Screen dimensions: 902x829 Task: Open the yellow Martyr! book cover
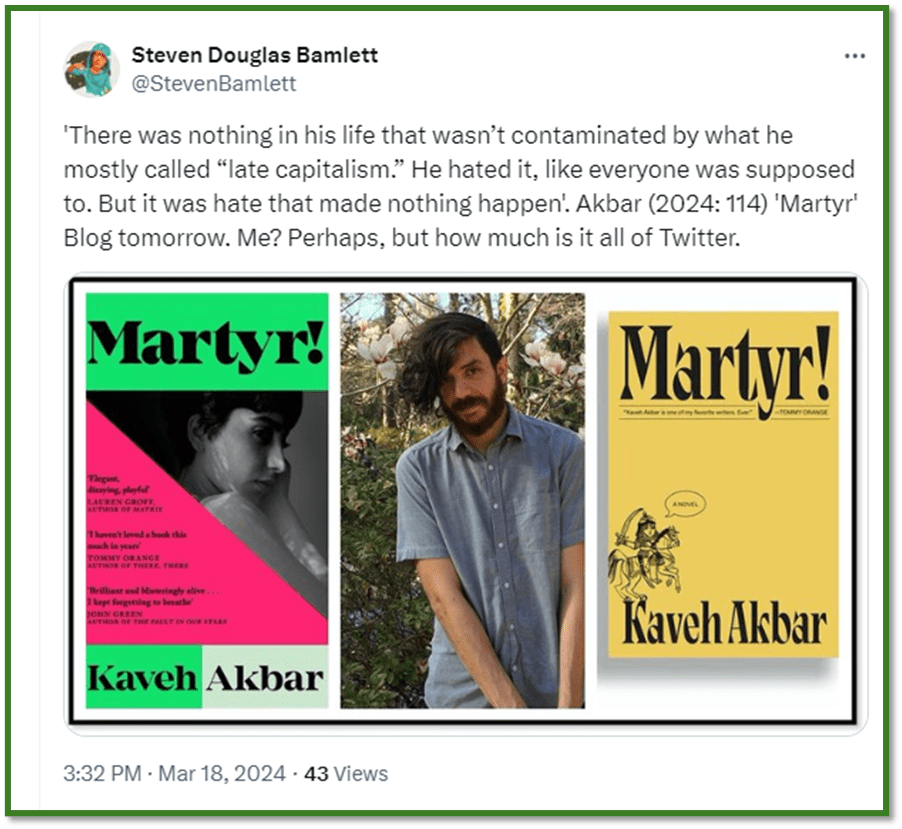click(723, 484)
